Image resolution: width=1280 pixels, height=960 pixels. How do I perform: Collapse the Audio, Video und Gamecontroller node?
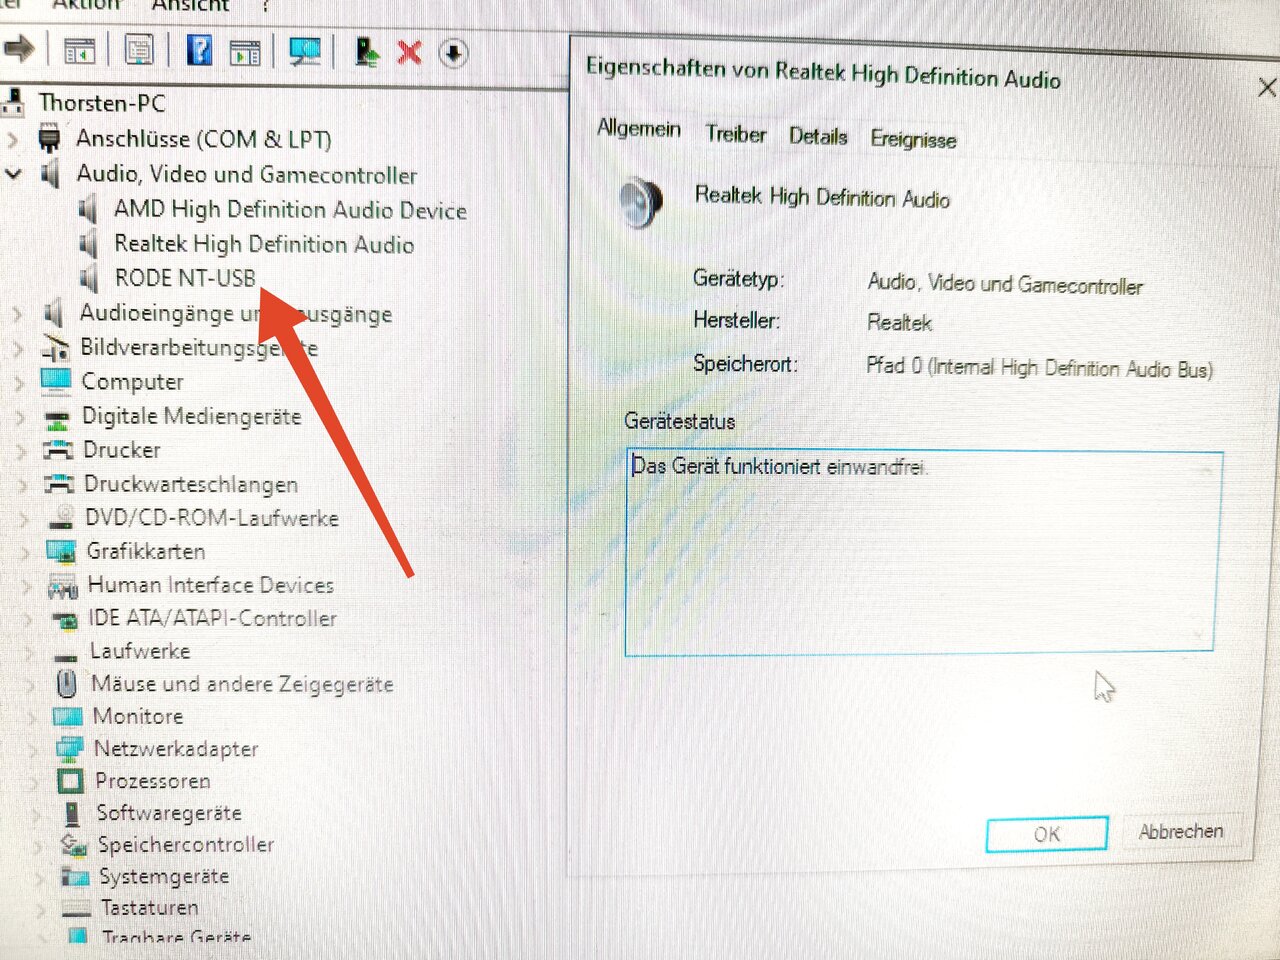pyautogui.click(x=14, y=173)
